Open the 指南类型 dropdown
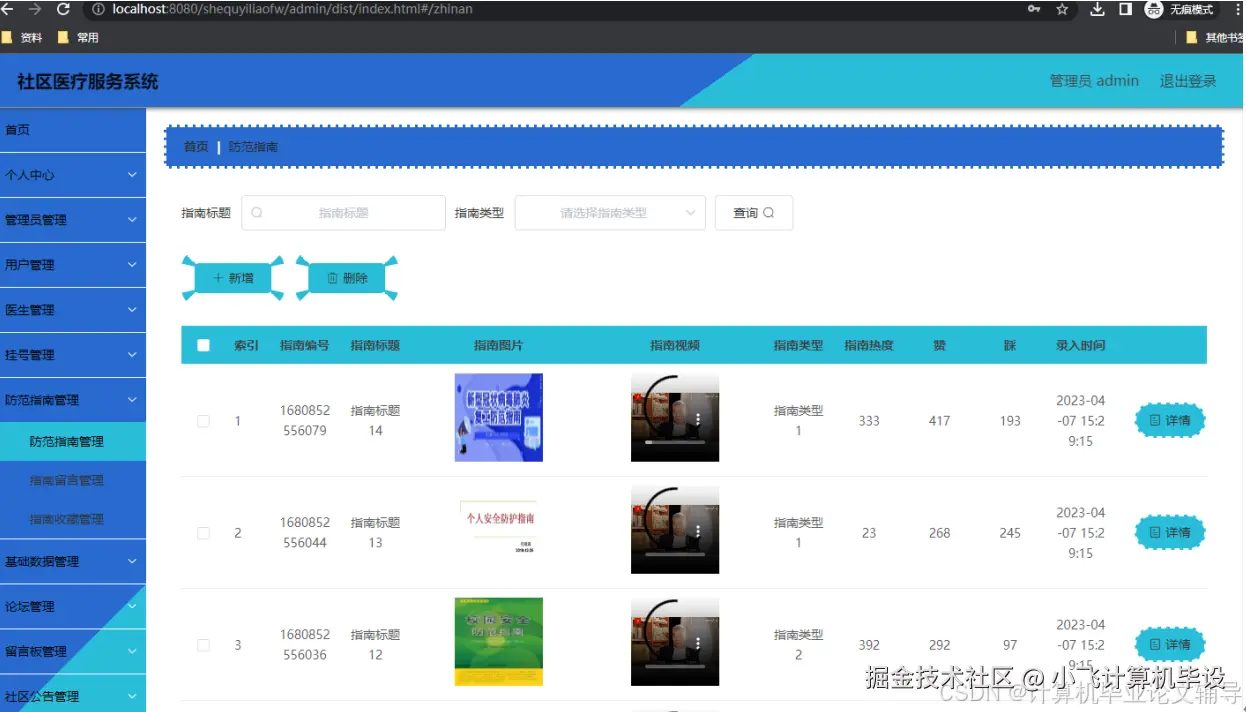The height and width of the screenshot is (712, 1246). pyautogui.click(x=610, y=213)
